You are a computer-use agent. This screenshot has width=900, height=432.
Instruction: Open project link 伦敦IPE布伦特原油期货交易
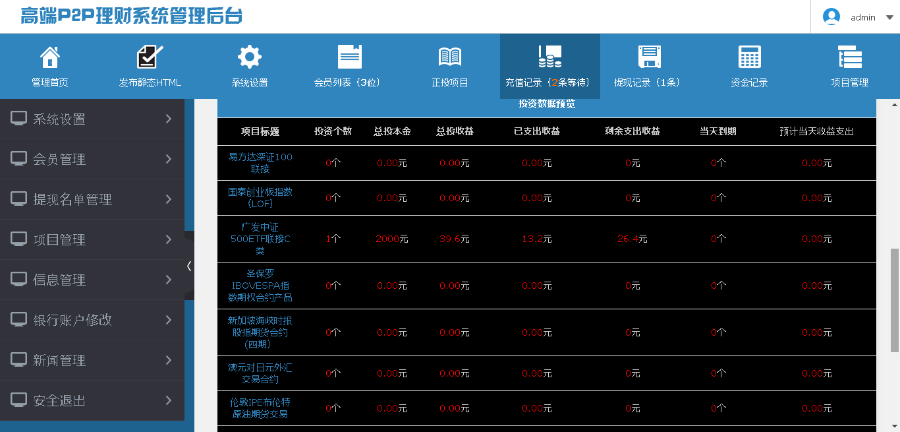pyautogui.click(x=260, y=407)
